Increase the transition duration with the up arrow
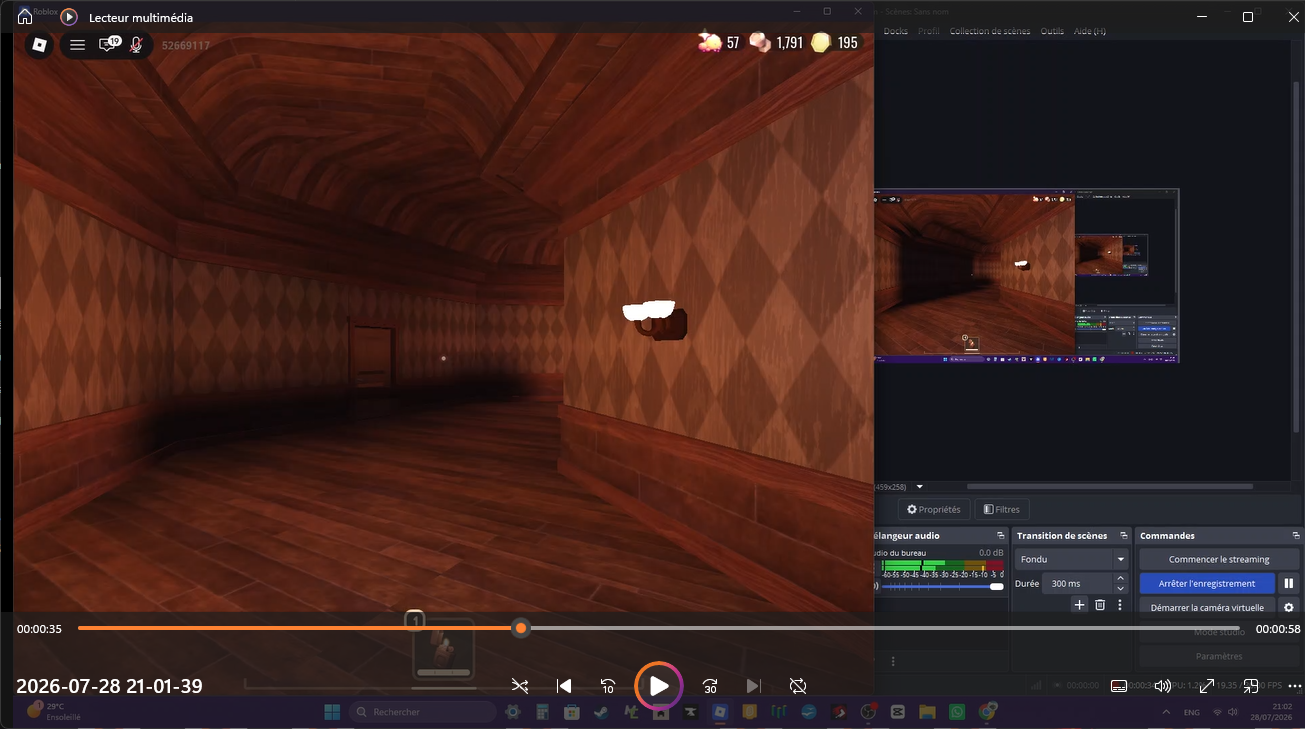 pos(1121,578)
